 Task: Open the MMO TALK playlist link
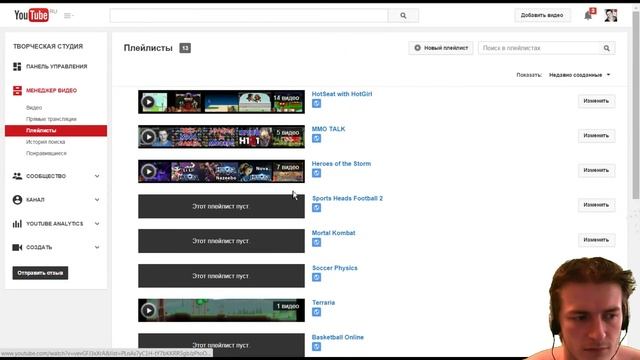(329, 129)
